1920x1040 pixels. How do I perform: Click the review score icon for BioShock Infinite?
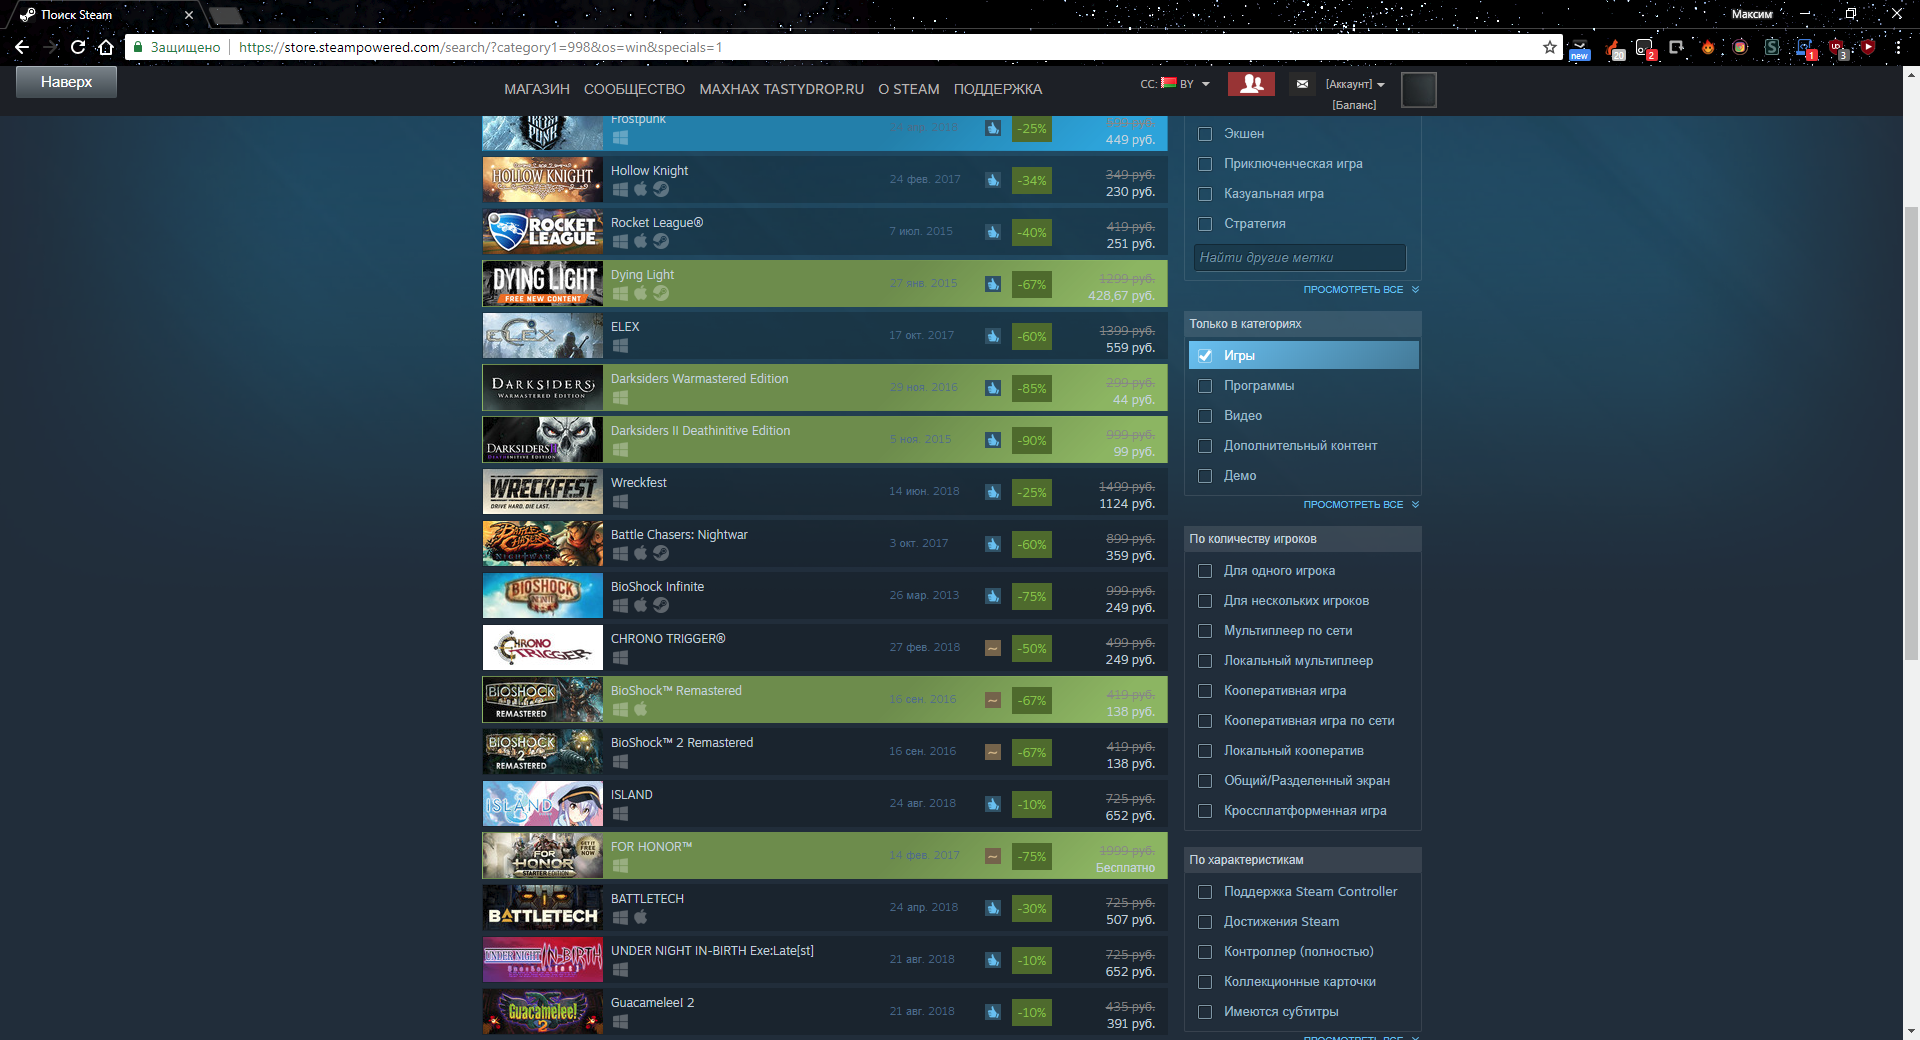click(993, 596)
